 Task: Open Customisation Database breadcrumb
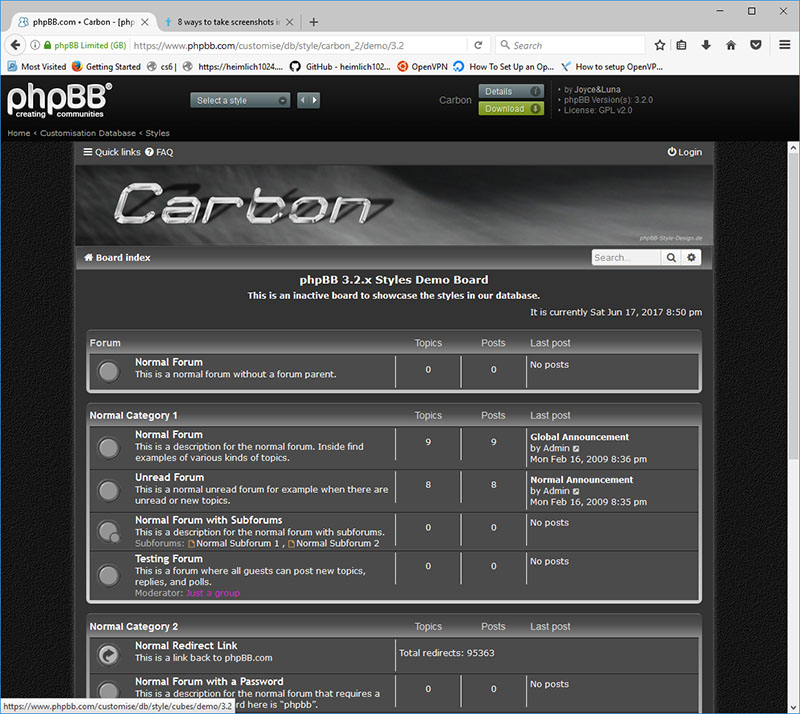coord(88,133)
